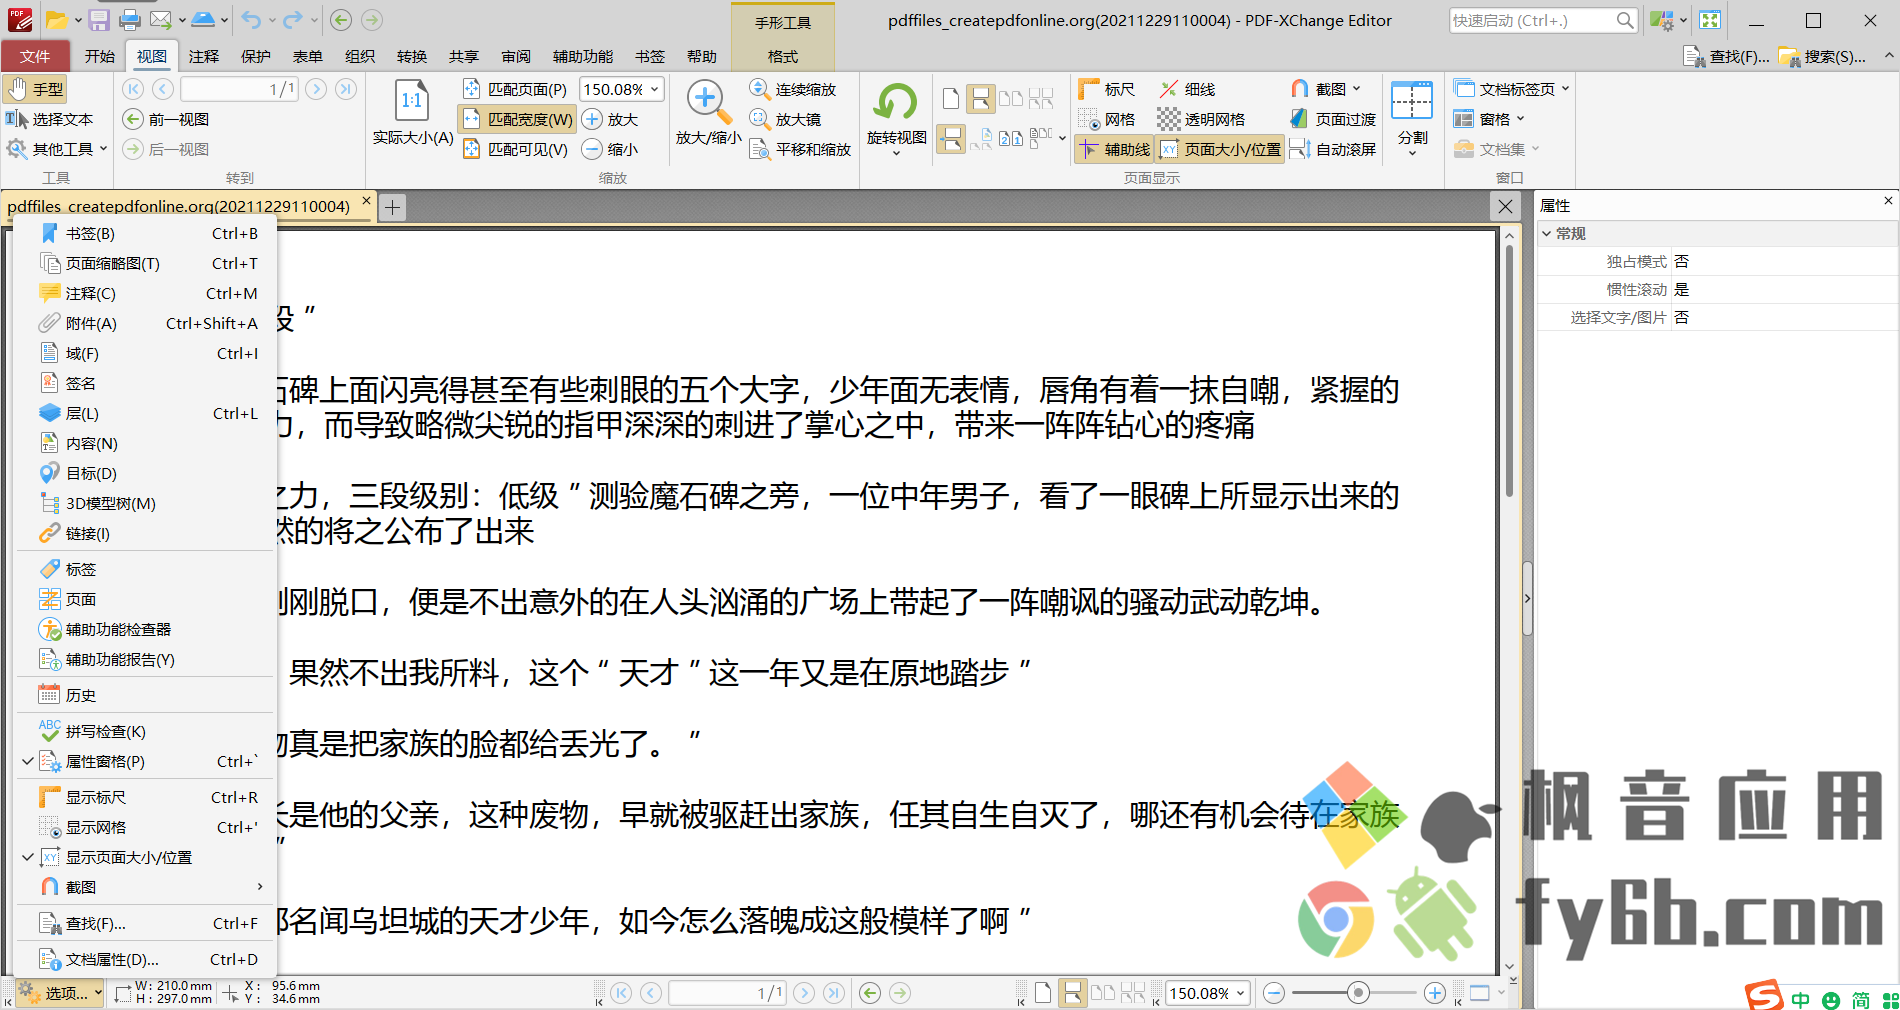Open the zoom percentage dropdown 150.08%
Image resolution: width=1900 pixels, height=1010 pixels.
pyautogui.click(x=655, y=89)
